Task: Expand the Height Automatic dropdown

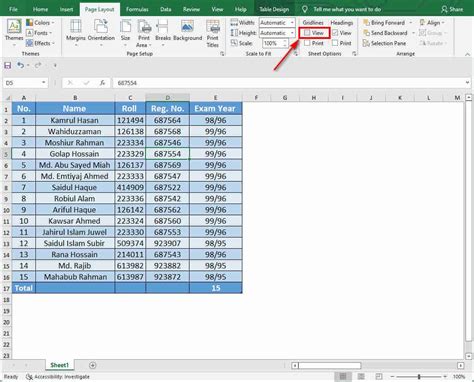Action: (292, 33)
